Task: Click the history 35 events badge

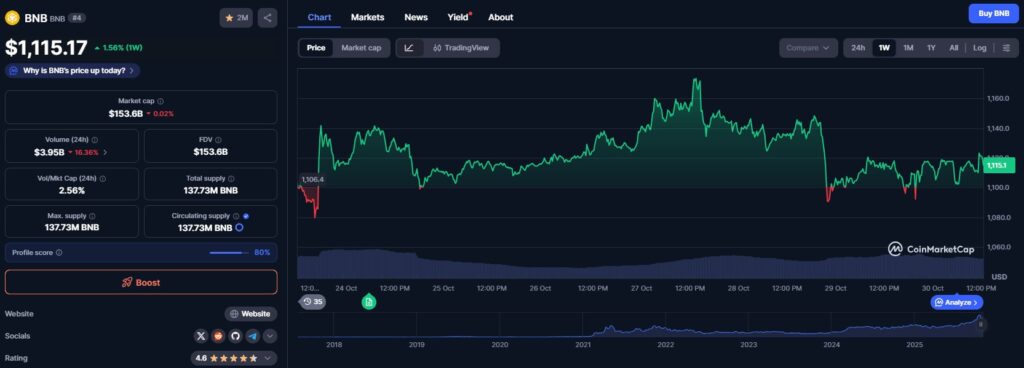Action: 313,301
